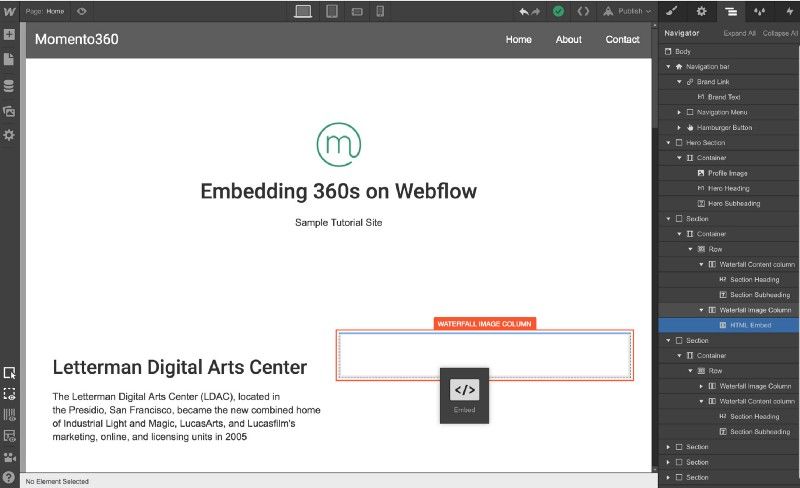Click the Momento360 brand text
800x488 pixels.
click(77, 39)
